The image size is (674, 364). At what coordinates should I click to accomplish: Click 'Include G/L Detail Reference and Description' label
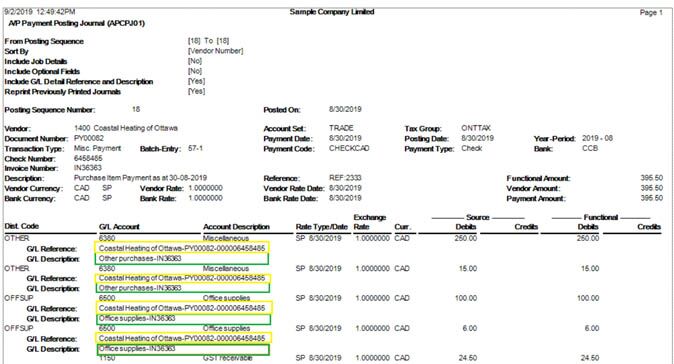click(x=79, y=82)
